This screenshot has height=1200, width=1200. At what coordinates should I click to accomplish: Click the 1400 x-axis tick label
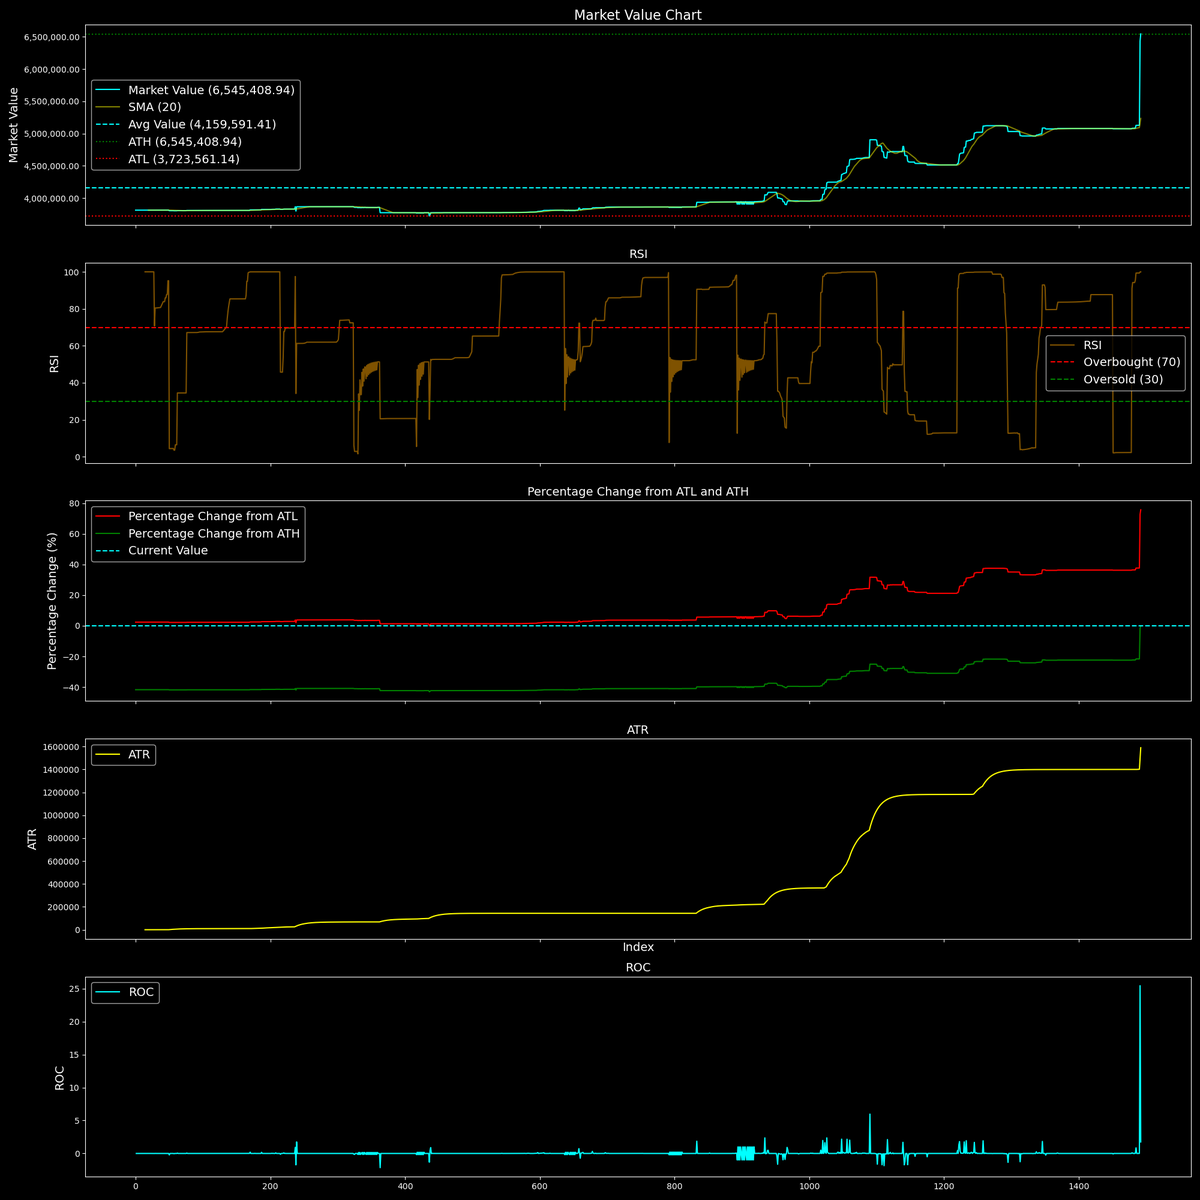tap(1078, 1186)
